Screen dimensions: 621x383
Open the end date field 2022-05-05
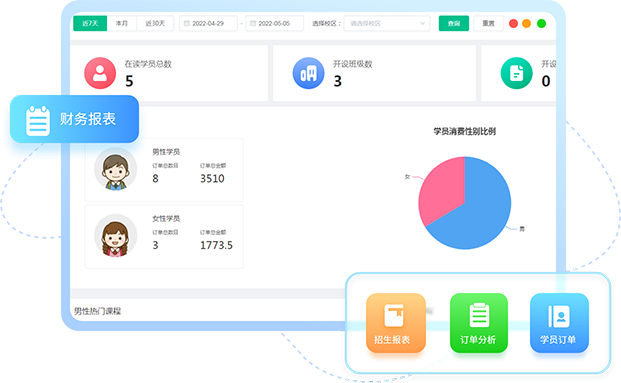pos(274,23)
